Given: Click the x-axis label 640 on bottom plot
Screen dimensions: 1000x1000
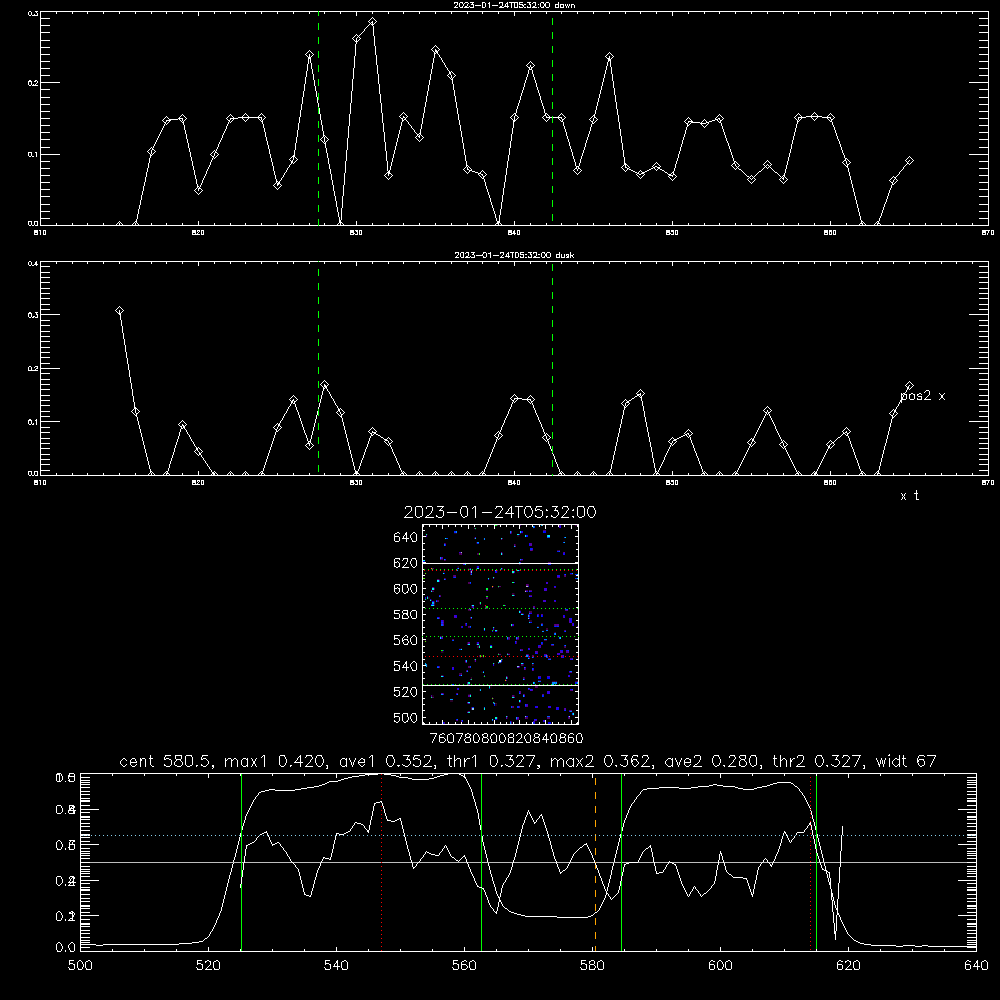Looking at the screenshot, I should tap(976, 966).
